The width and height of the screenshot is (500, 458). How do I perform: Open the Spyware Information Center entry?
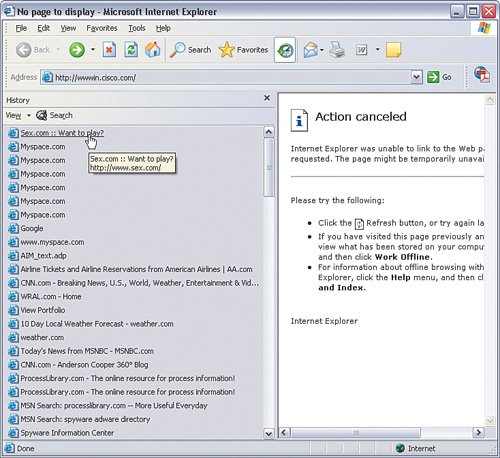pyautogui.click(x=67, y=433)
